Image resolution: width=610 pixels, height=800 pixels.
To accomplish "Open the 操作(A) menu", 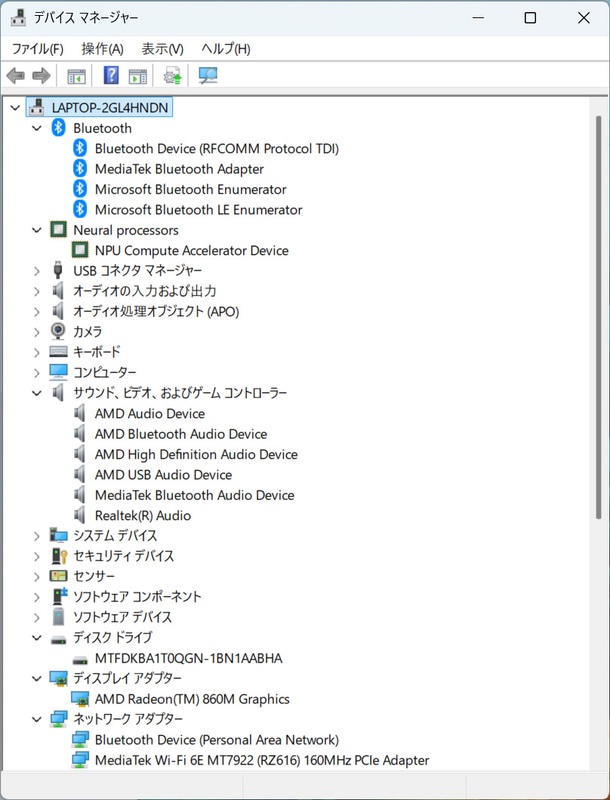I will point(103,49).
